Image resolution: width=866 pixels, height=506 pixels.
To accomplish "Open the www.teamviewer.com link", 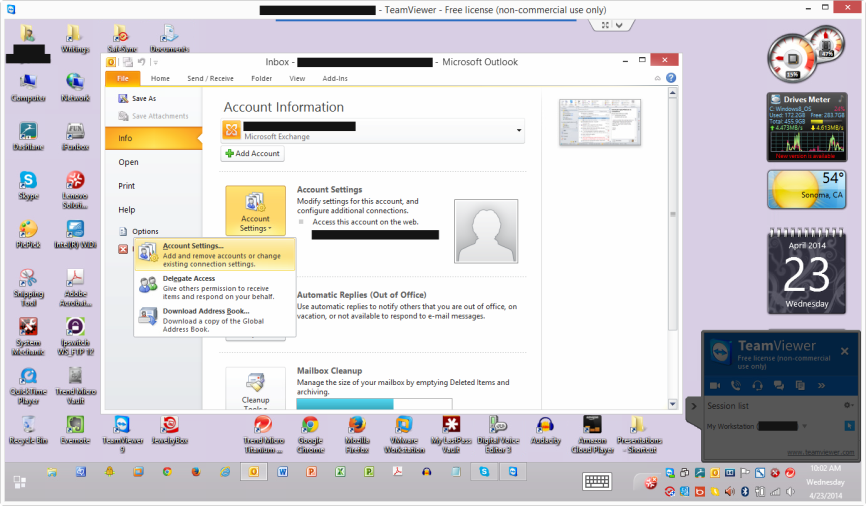I will [x=820, y=452].
